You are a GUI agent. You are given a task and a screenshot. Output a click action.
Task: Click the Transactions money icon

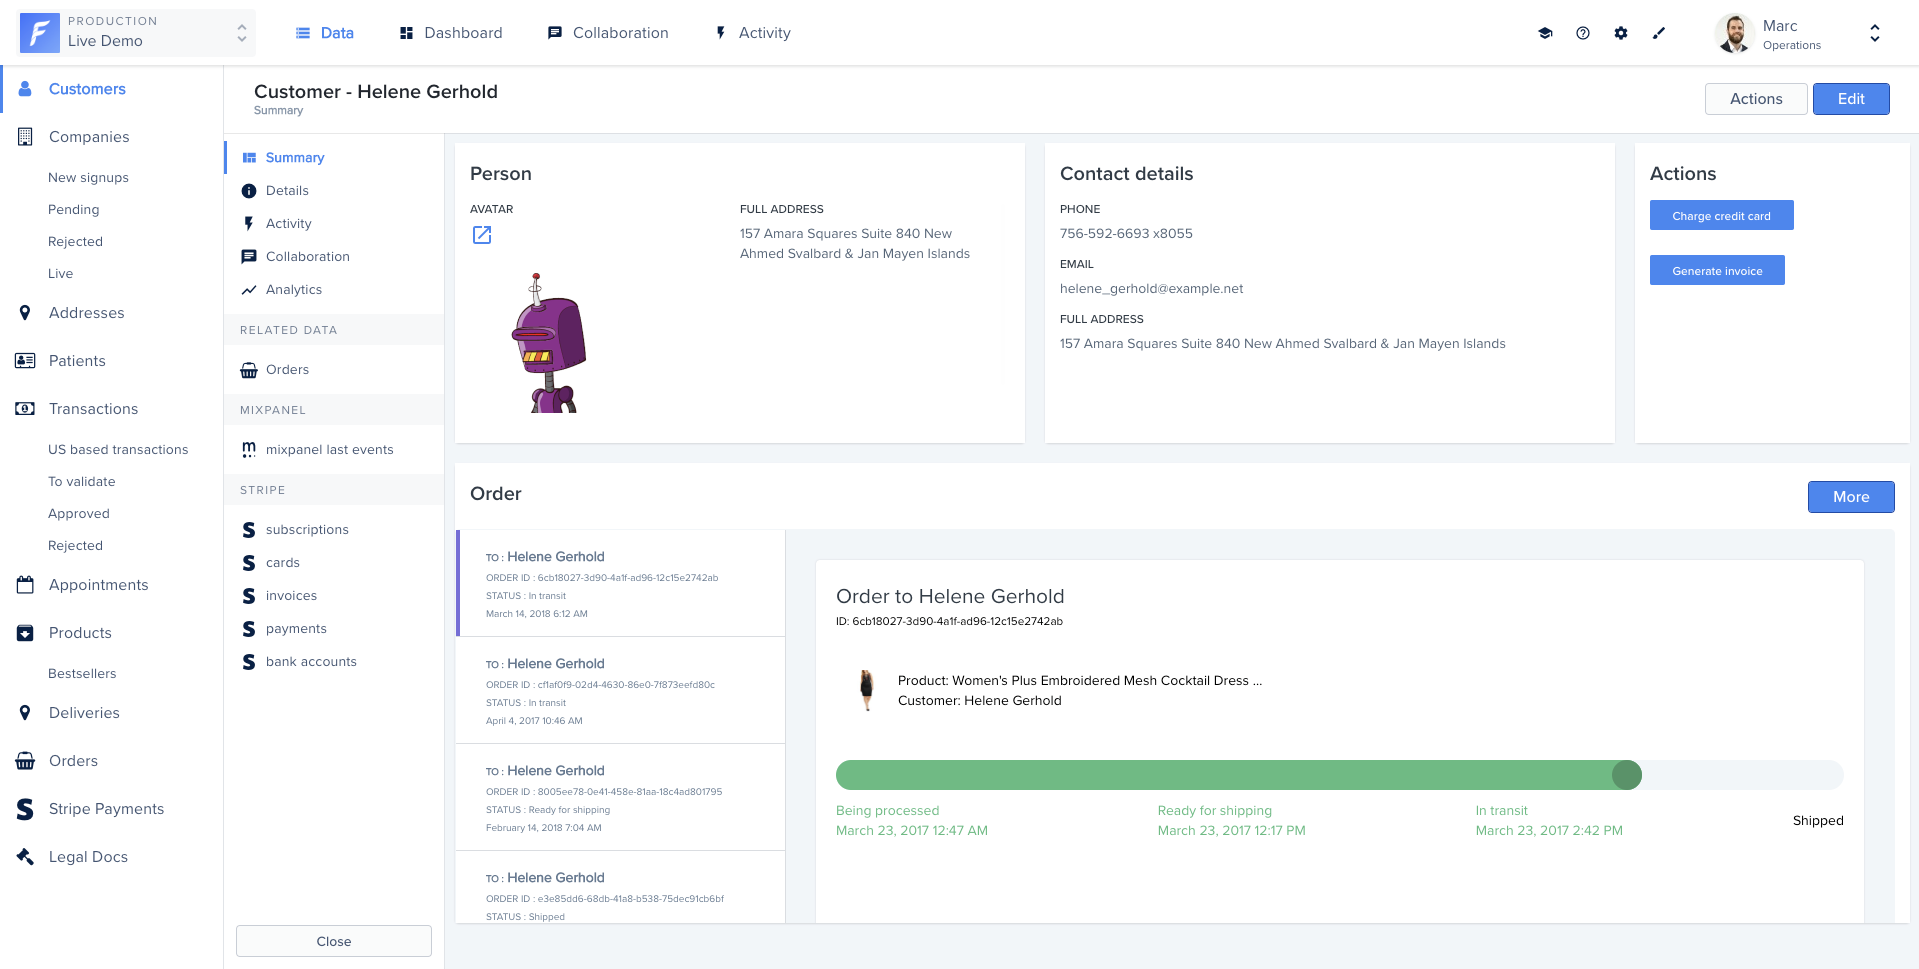coord(25,409)
